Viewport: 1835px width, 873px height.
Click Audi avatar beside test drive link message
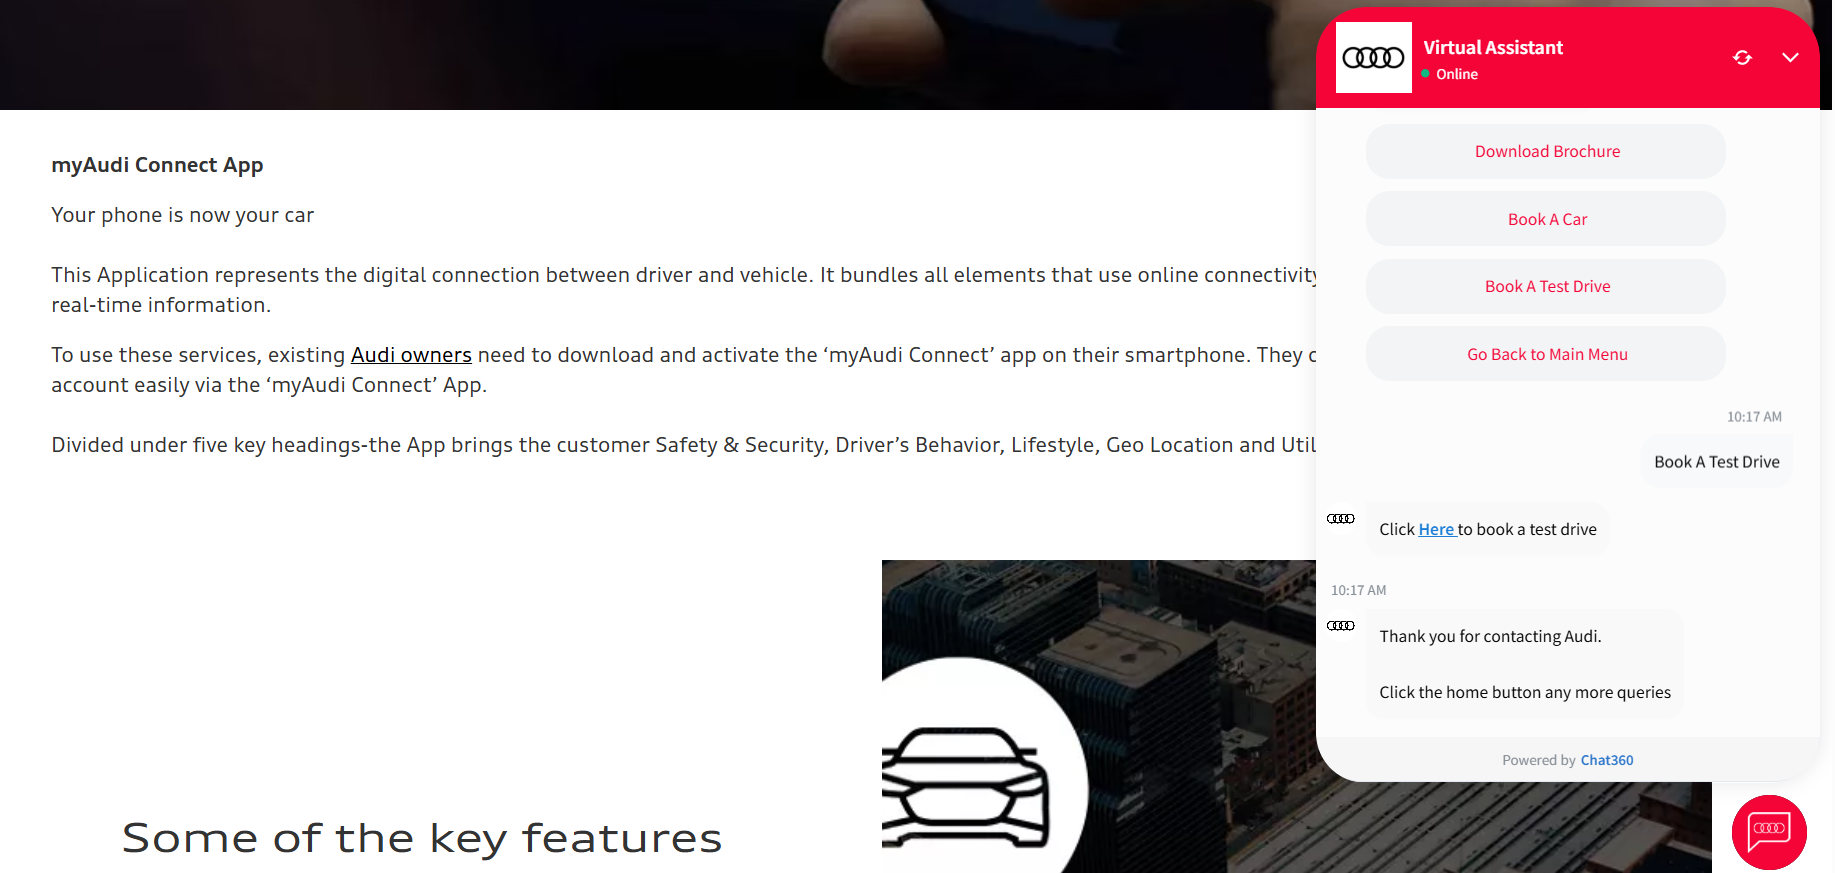click(x=1340, y=518)
